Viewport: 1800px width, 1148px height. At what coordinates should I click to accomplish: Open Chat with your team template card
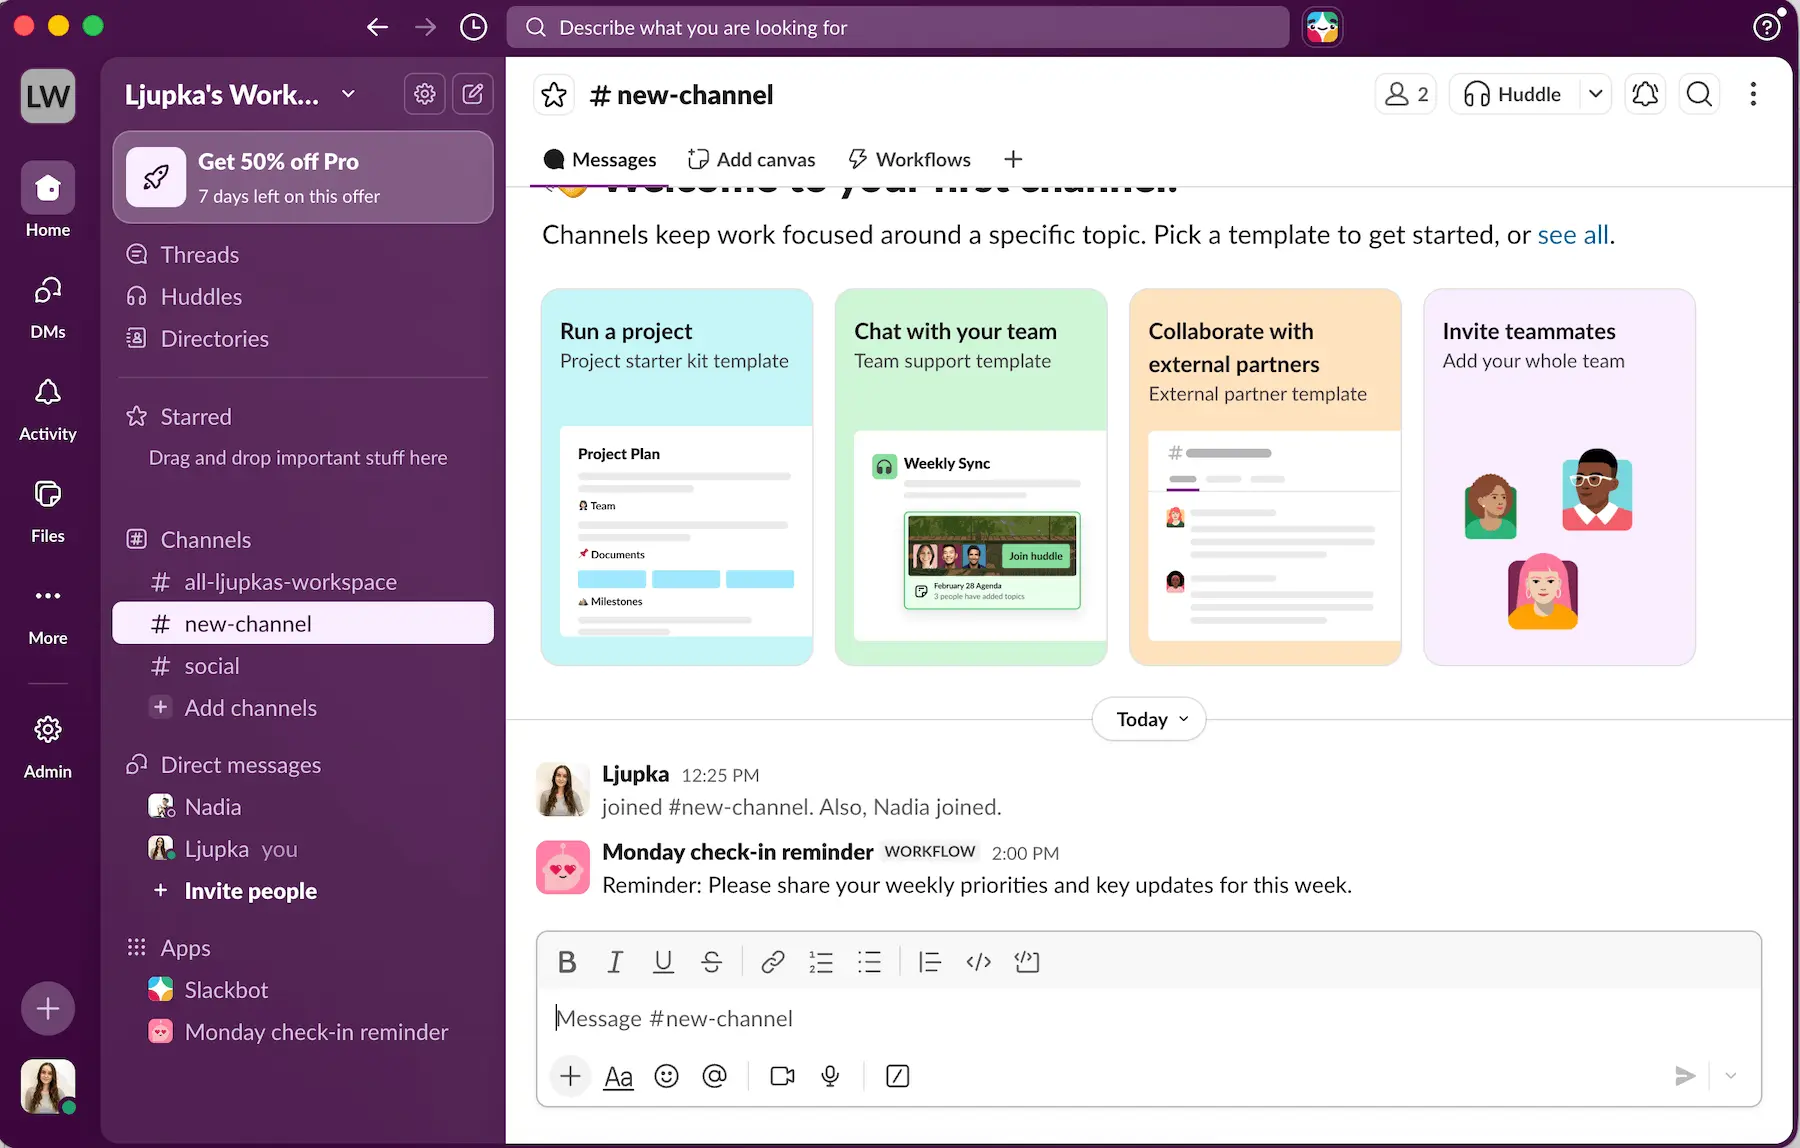[971, 477]
